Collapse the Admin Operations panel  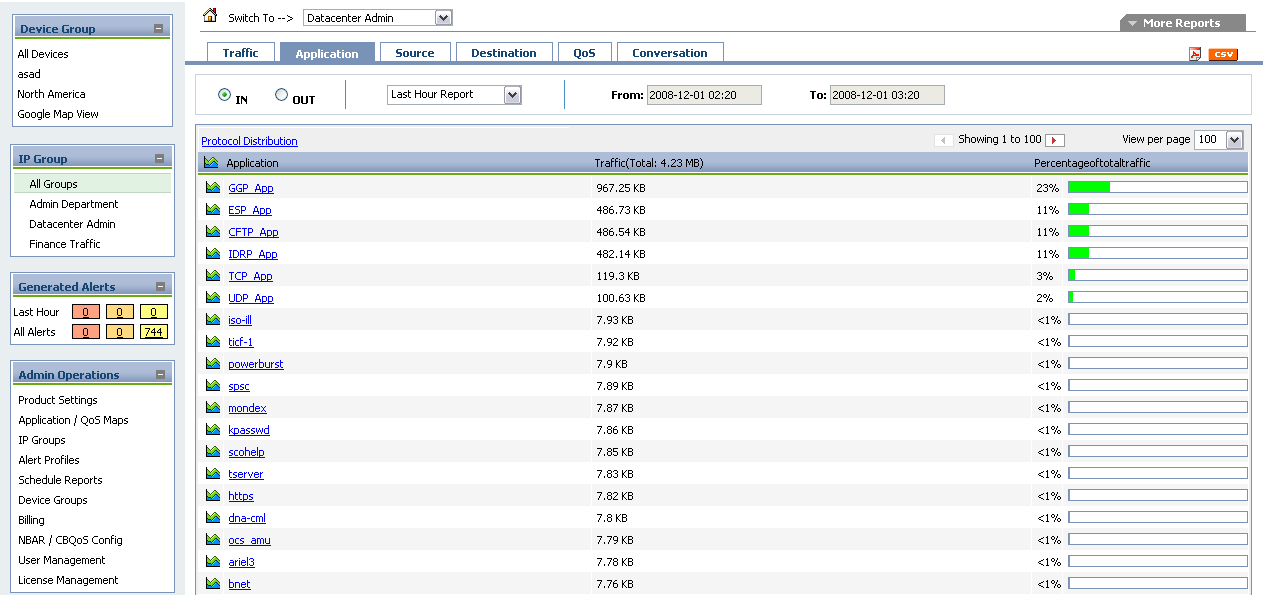pos(159,375)
